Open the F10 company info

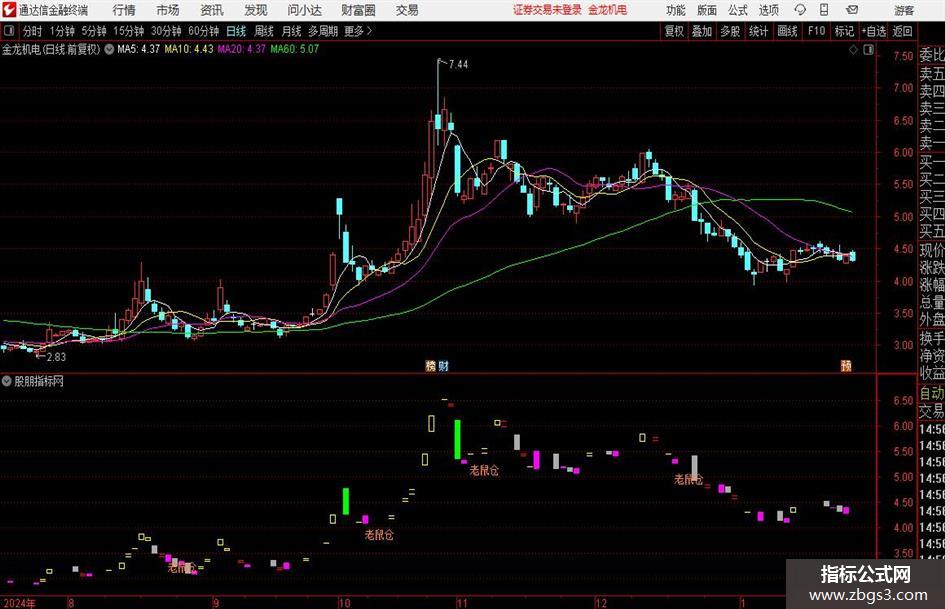817,31
